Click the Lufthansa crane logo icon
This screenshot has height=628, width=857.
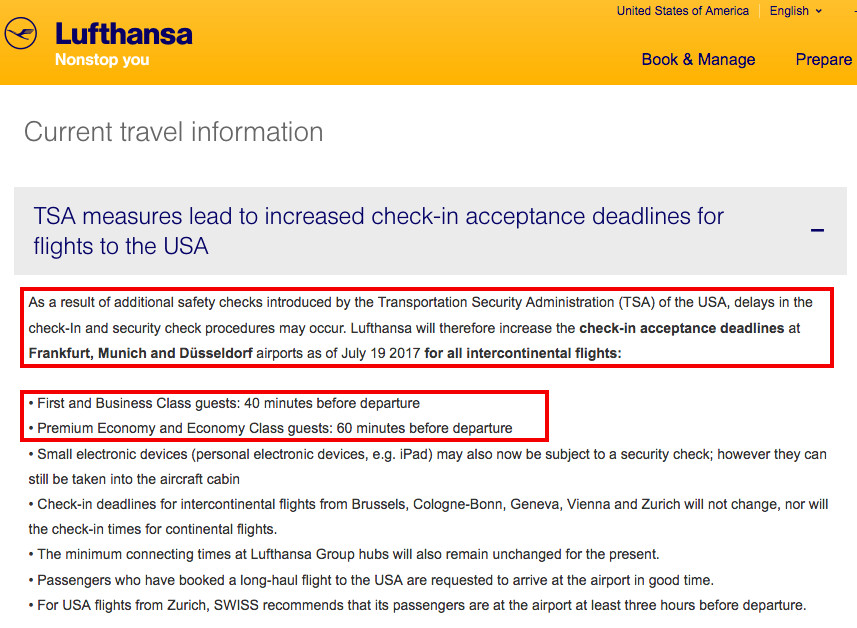point(21,33)
